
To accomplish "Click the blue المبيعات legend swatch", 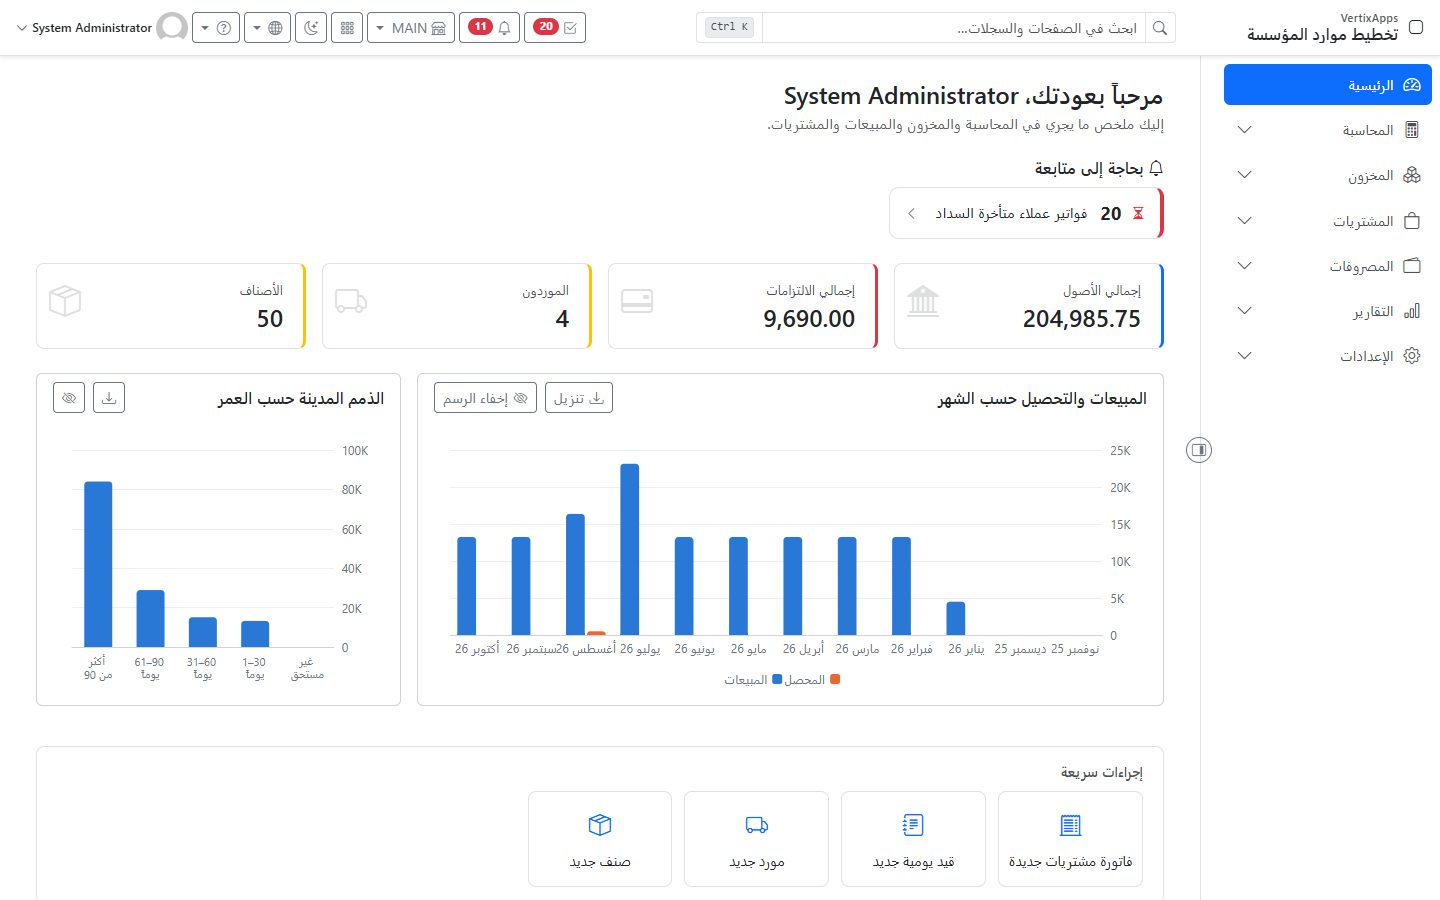I will coord(777,680).
